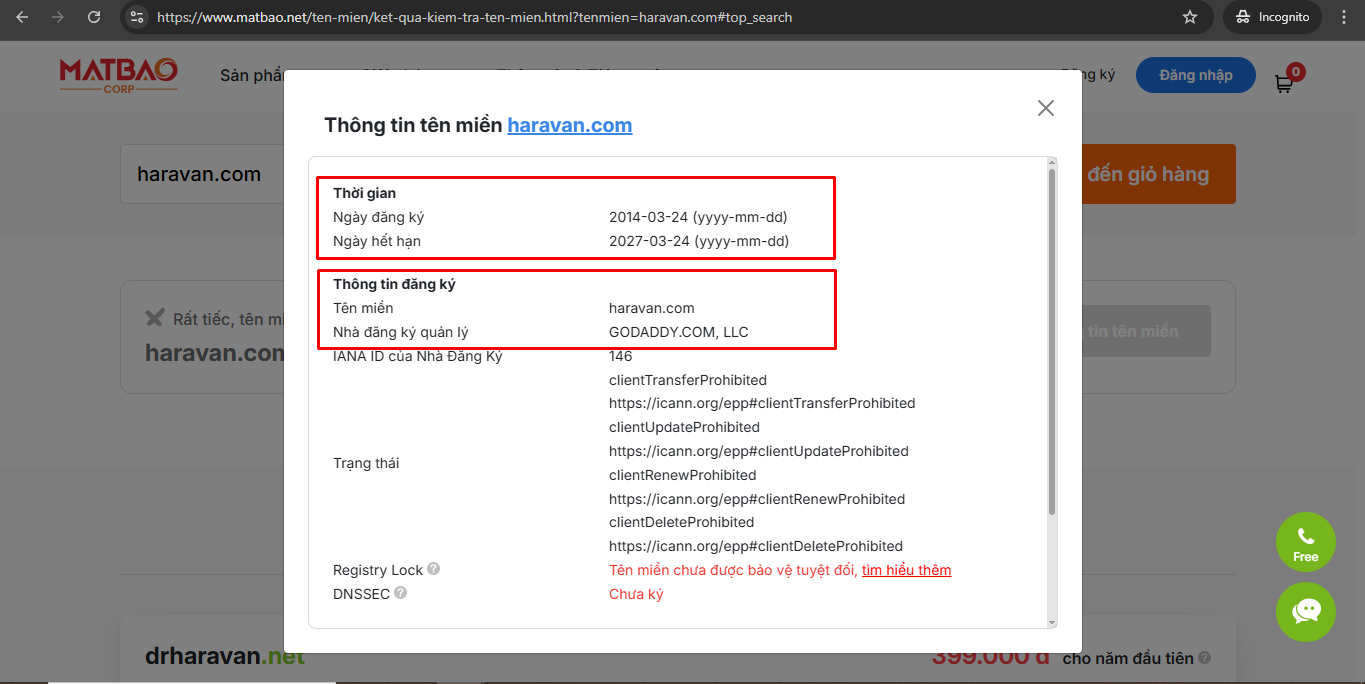The width and height of the screenshot is (1365, 684).
Task: Click the browser forward arrow
Action: coord(58,17)
